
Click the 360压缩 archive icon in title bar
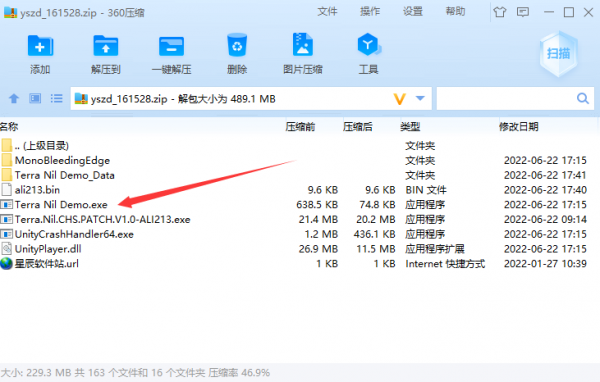tap(10, 12)
